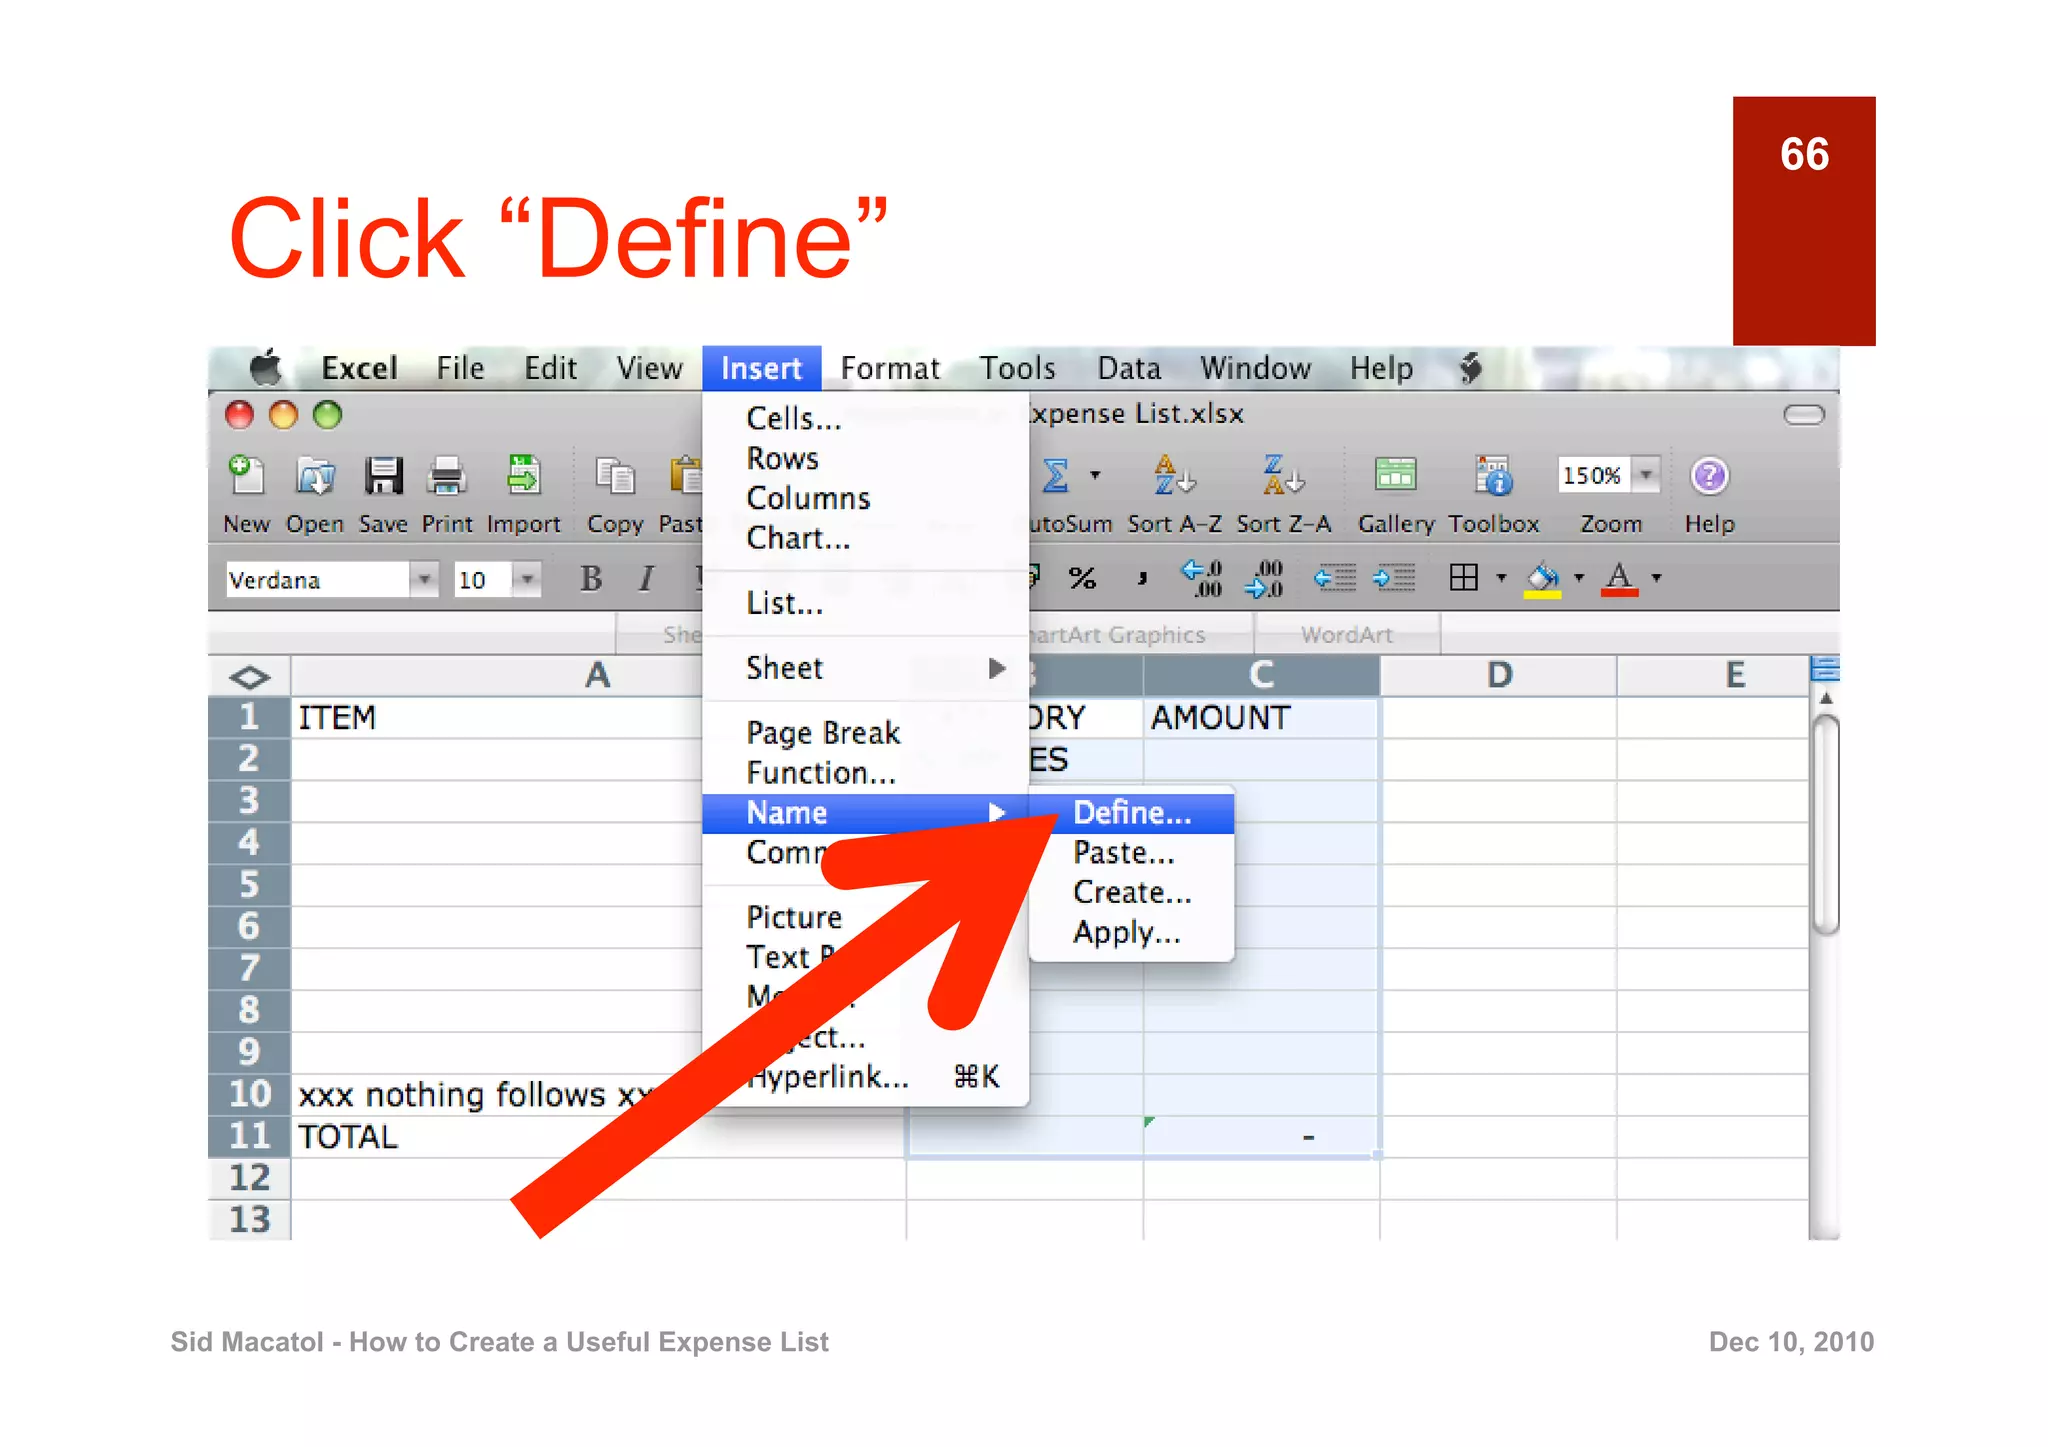
Task: Open the font size 10 dropdown
Action: click(526, 579)
